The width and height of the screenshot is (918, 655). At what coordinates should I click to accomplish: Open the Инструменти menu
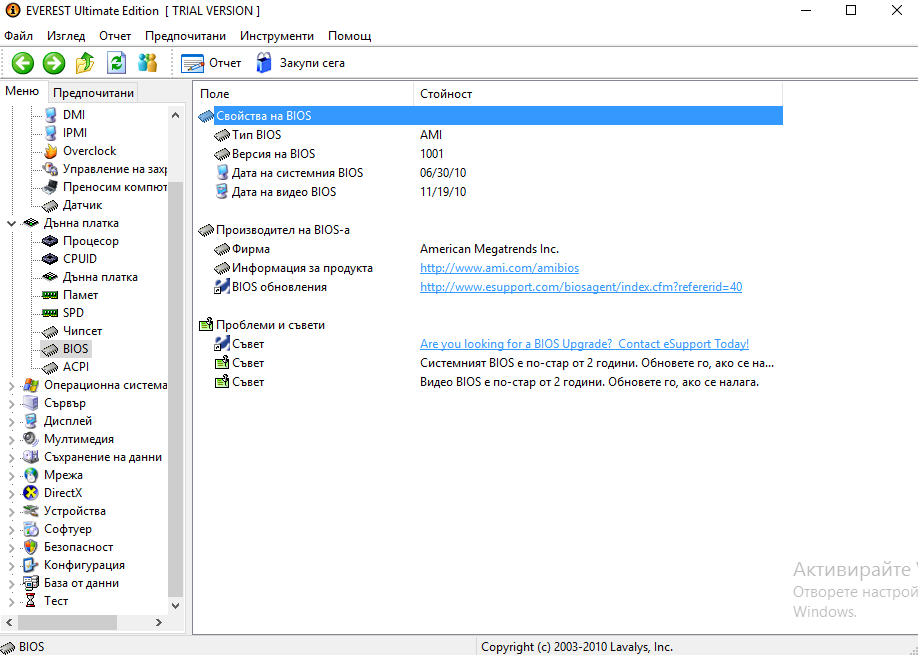(x=277, y=36)
